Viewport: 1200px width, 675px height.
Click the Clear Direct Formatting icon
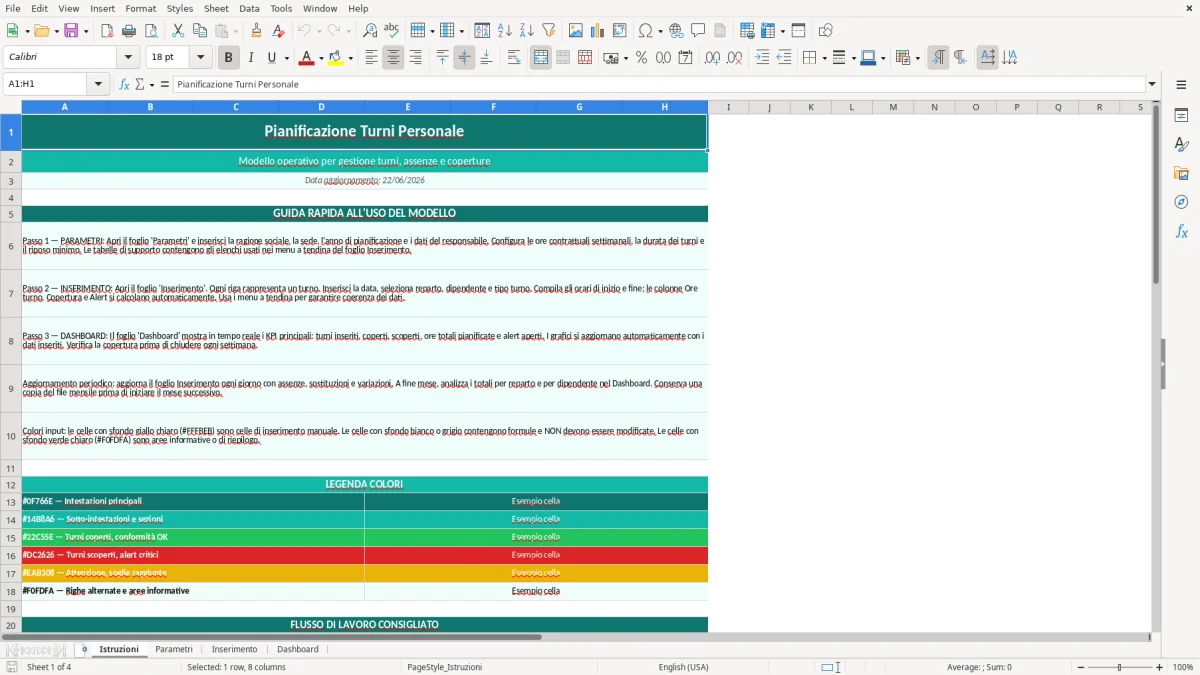pyautogui.click(x=279, y=31)
